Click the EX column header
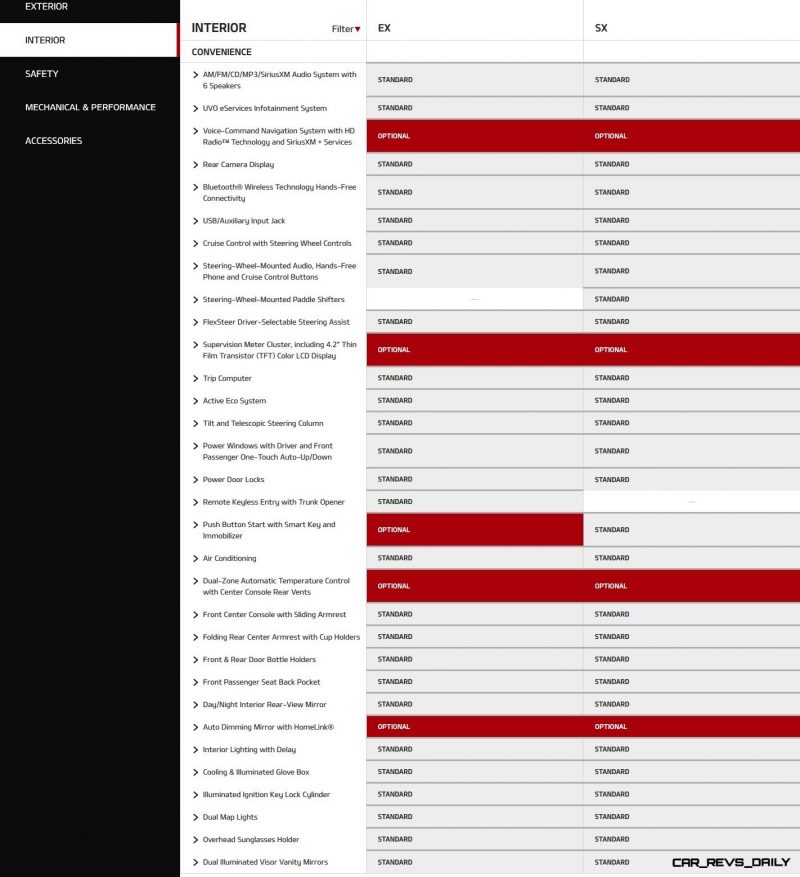Image resolution: width=800 pixels, height=877 pixels. point(384,28)
